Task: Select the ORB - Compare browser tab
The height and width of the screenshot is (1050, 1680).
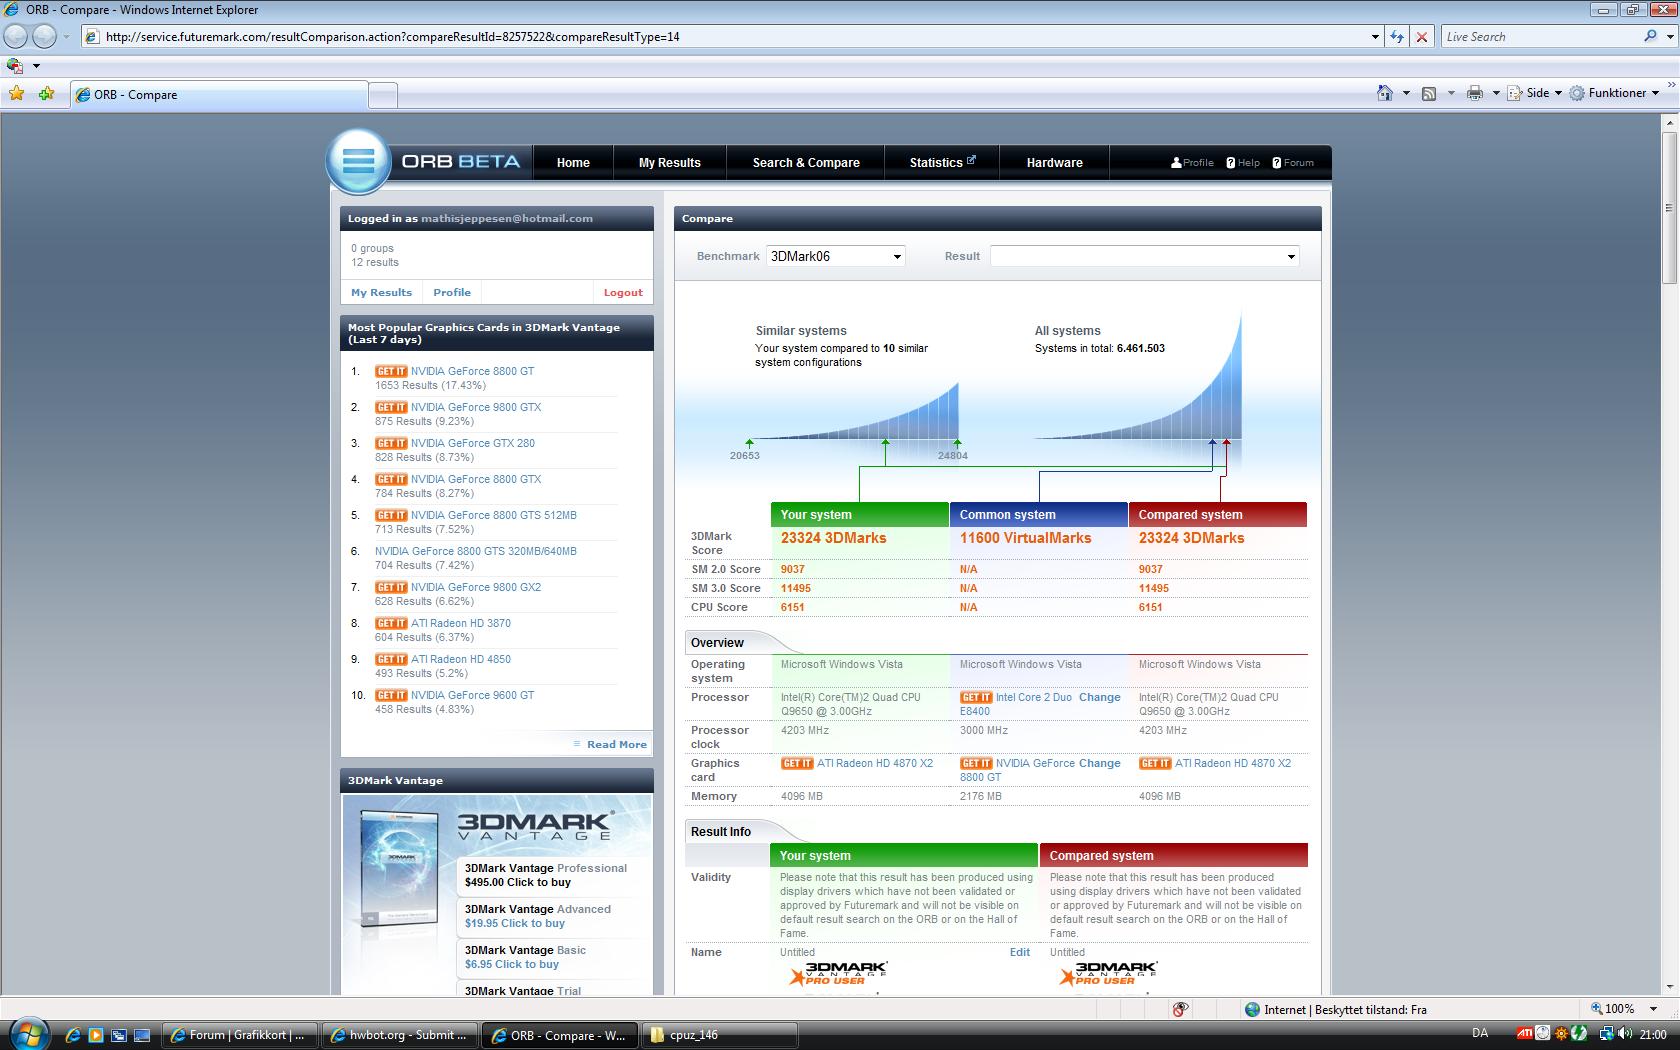Action: tap(218, 95)
